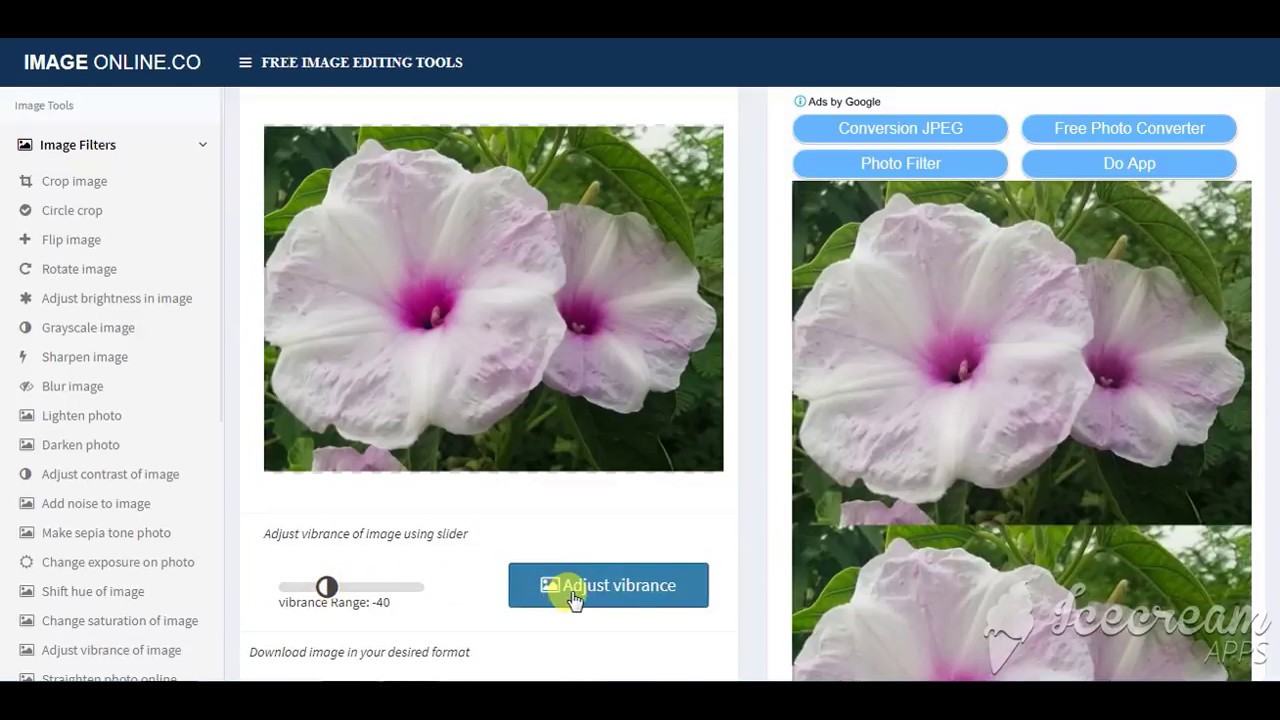
Task: Click the Conversion JPEG ad button
Action: point(900,128)
